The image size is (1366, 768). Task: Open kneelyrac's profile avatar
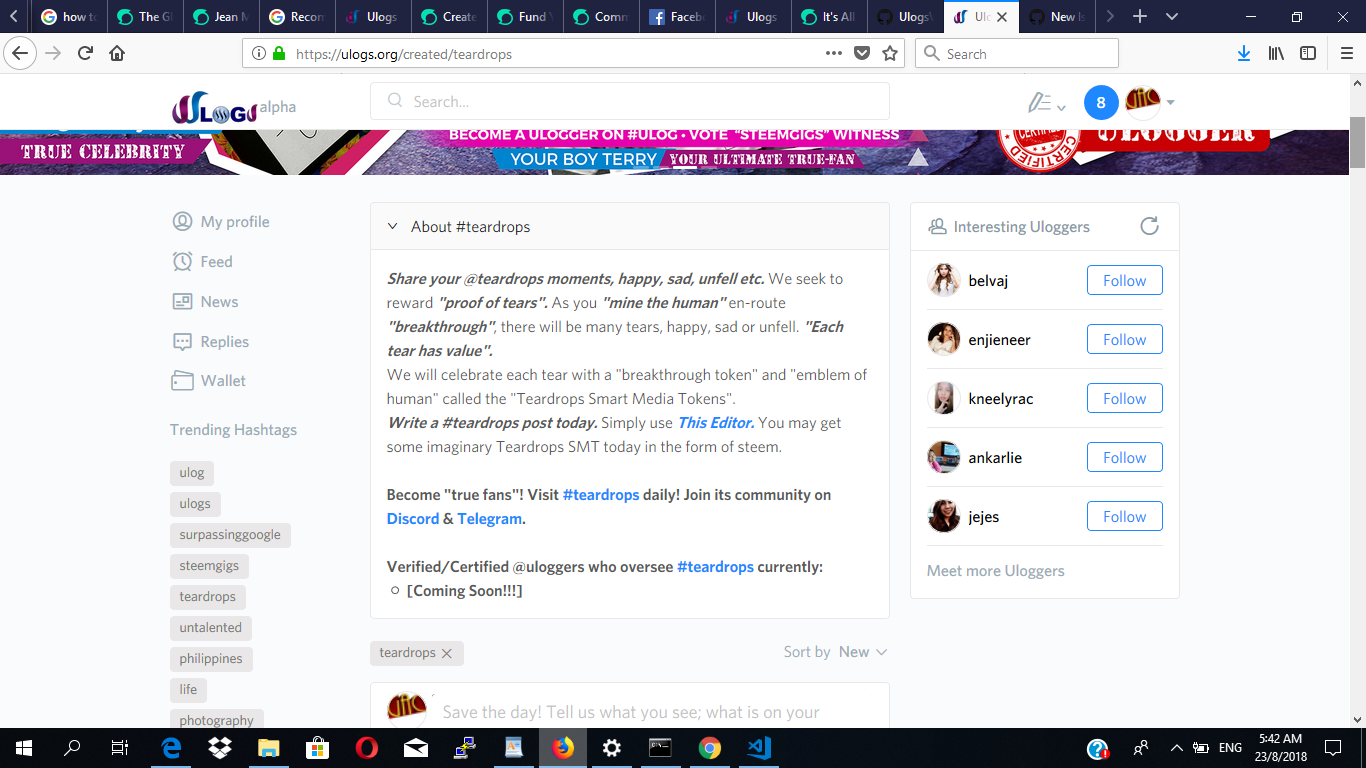click(x=944, y=399)
